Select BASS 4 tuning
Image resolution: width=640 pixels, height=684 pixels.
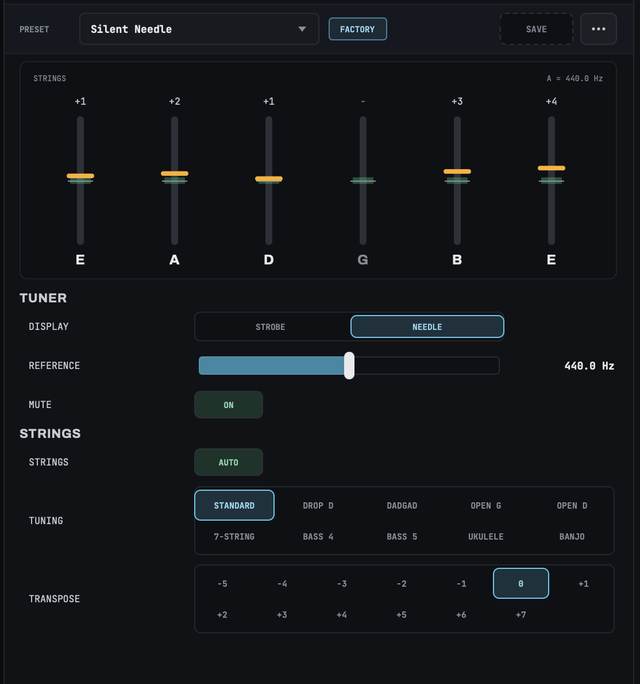318,537
